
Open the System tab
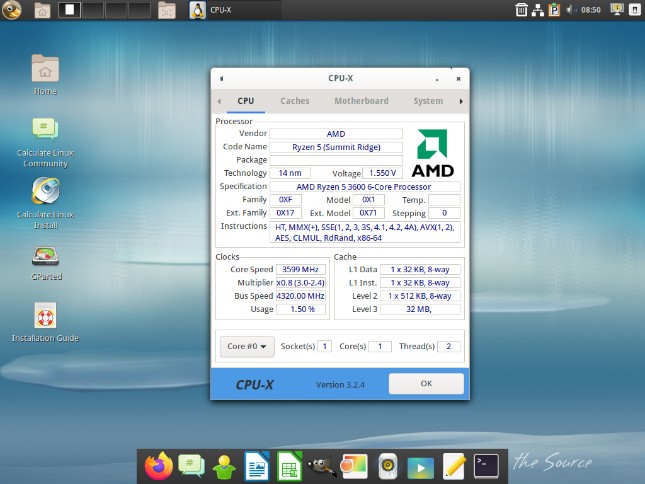(428, 101)
